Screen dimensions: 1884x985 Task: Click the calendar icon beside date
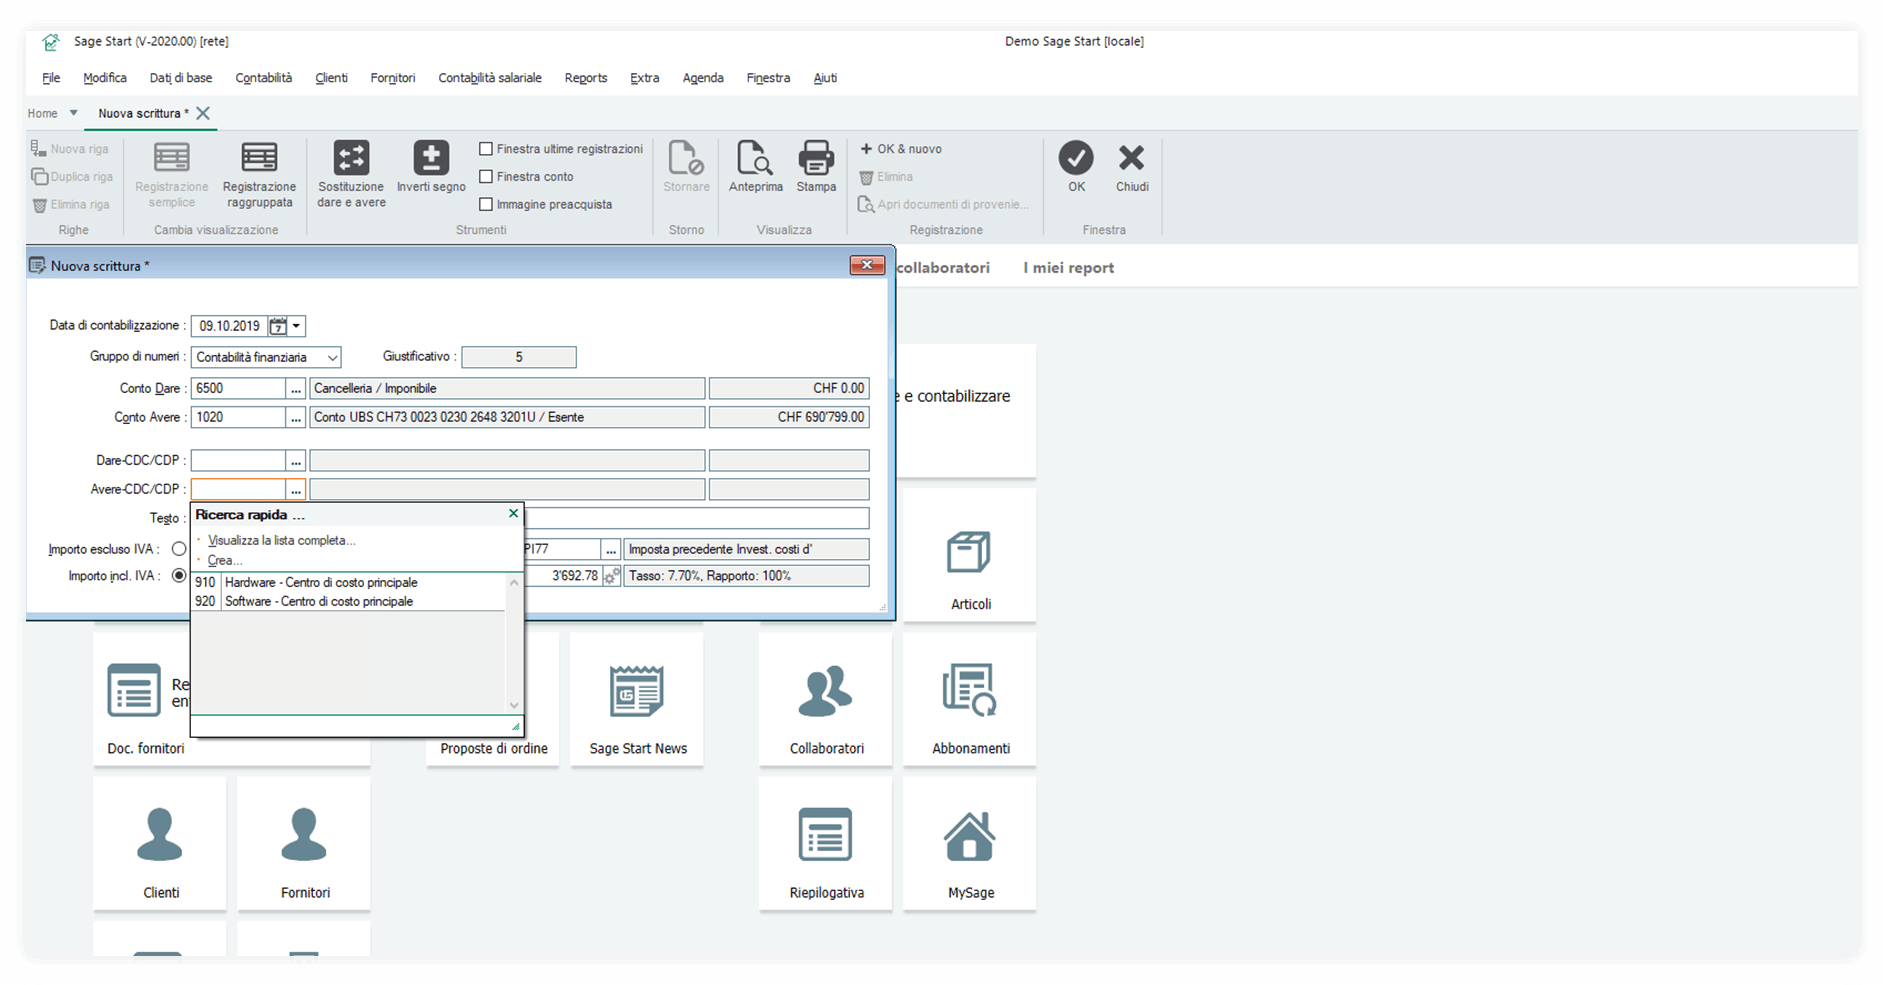pos(278,326)
